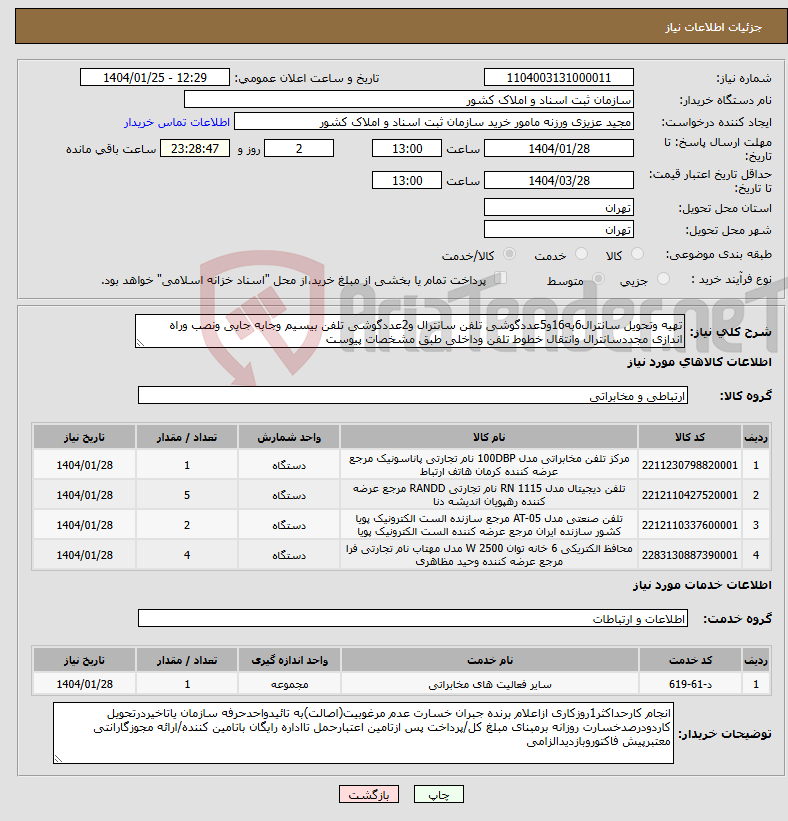Click quantity 5 in the goods table
Viewport: 788px width, 821px height.
pyautogui.click(x=187, y=495)
